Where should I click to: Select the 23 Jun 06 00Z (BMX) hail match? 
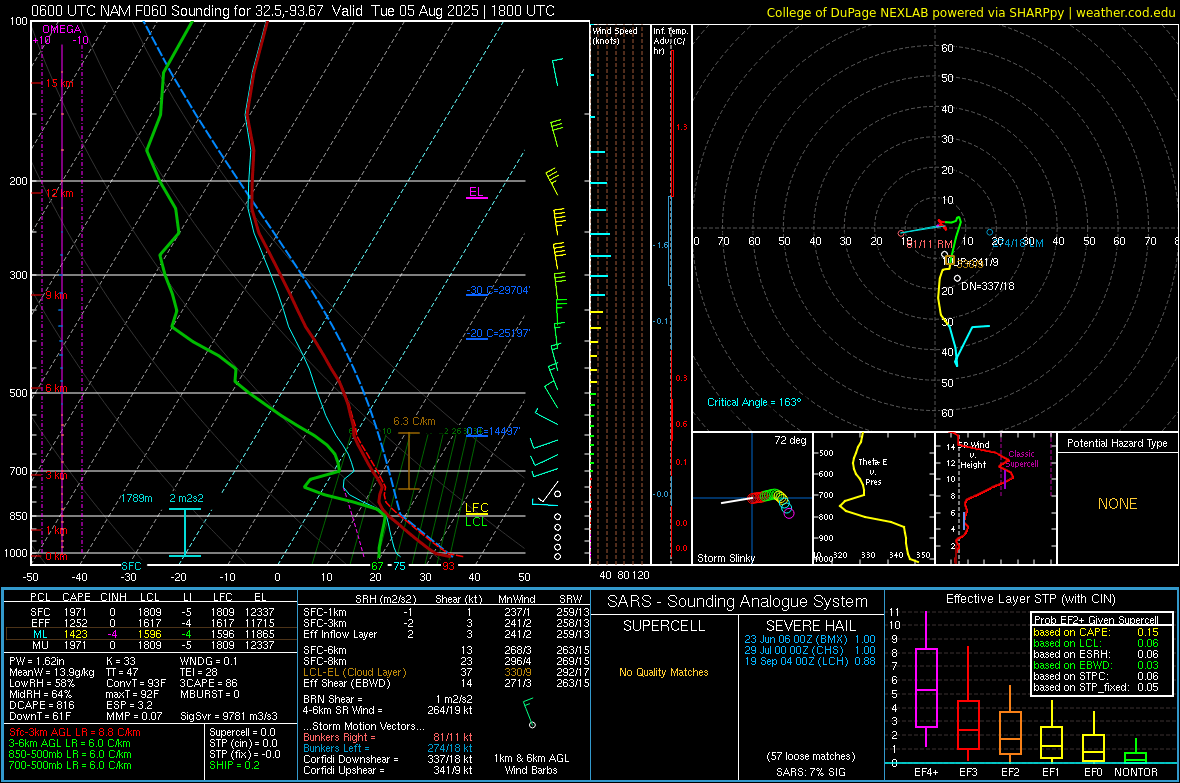[810, 639]
